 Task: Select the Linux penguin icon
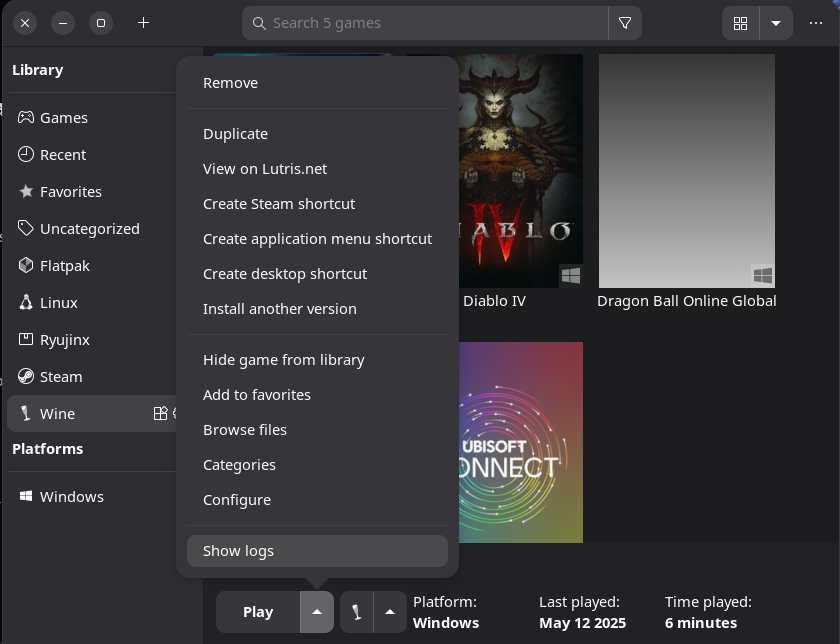click(26, 302)
